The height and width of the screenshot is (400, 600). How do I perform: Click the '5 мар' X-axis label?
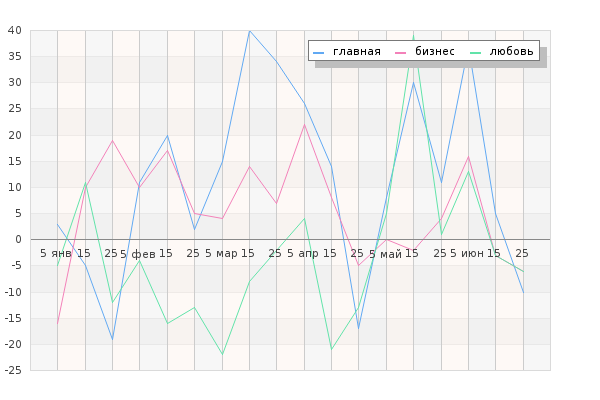coord(221,253)
